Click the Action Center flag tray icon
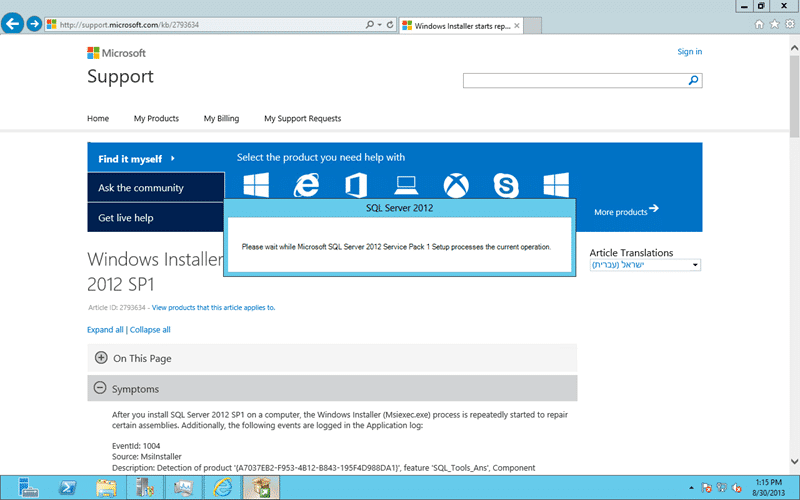Image resolution: width=800 pixels, height=500 pixels. coord(706,488)
